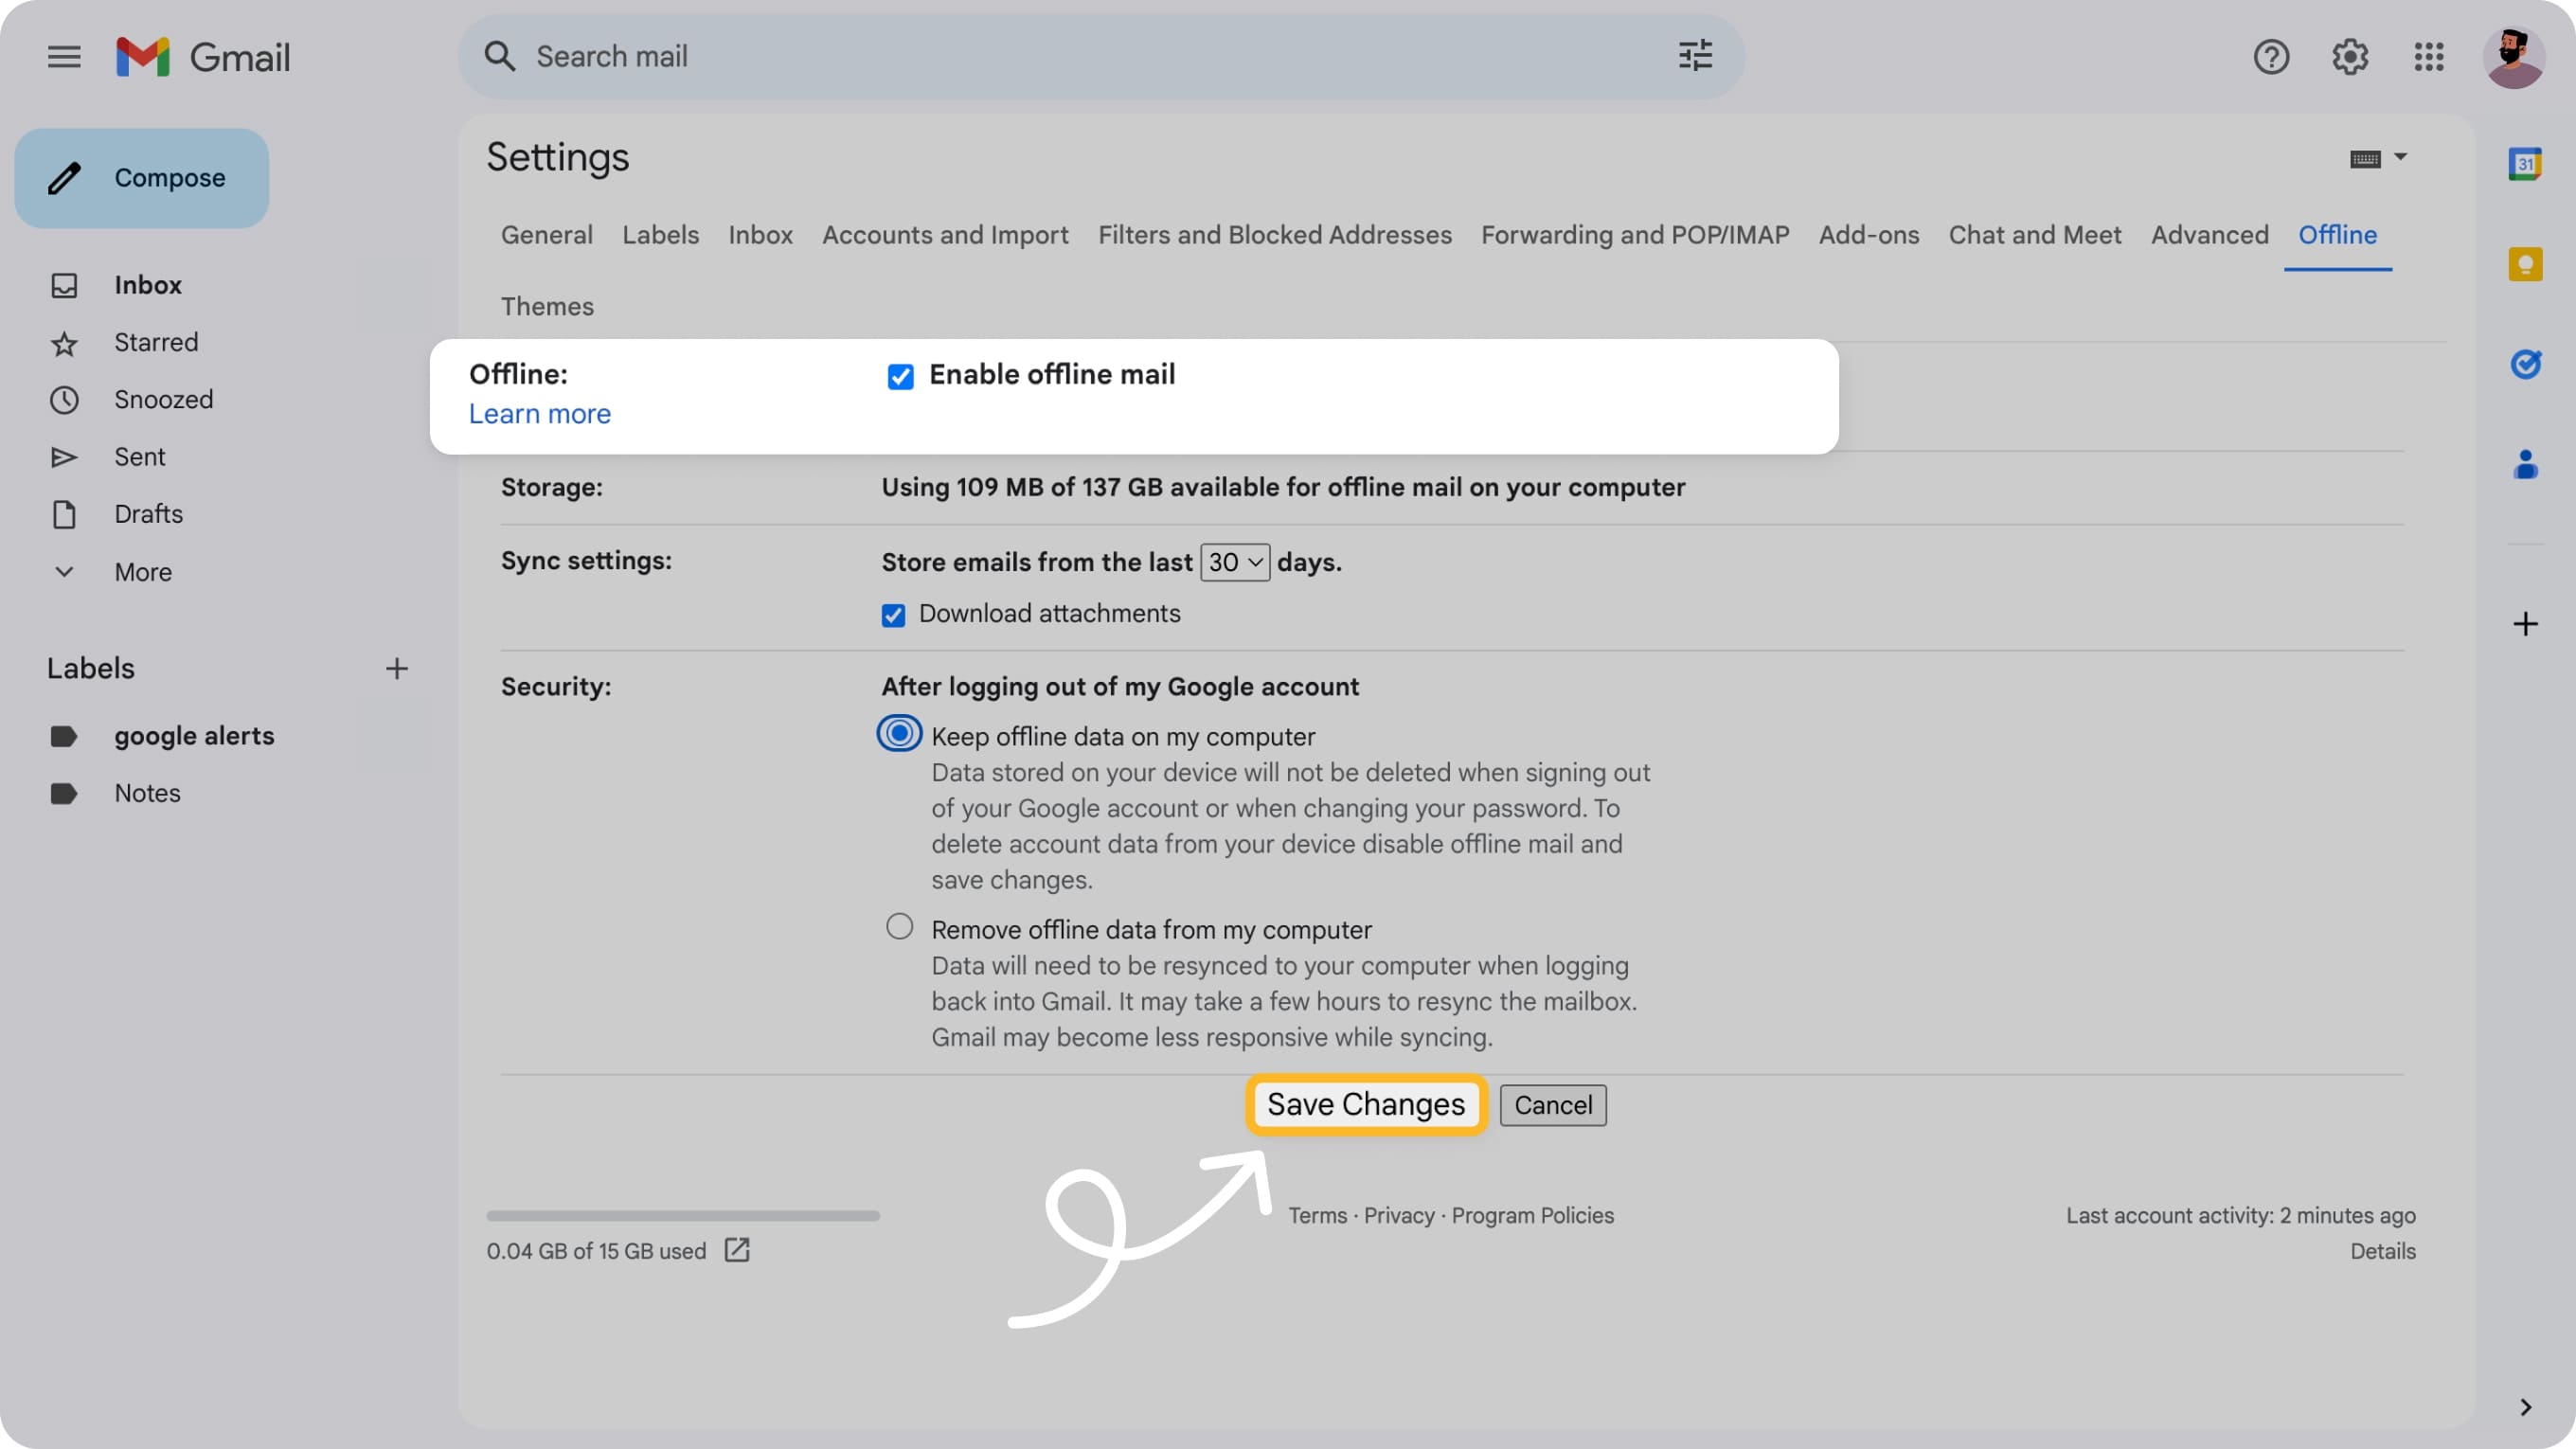Select Remove offline data from my computer
2576x1449 pixels.
pyautogui.click(x=898, y=925)
